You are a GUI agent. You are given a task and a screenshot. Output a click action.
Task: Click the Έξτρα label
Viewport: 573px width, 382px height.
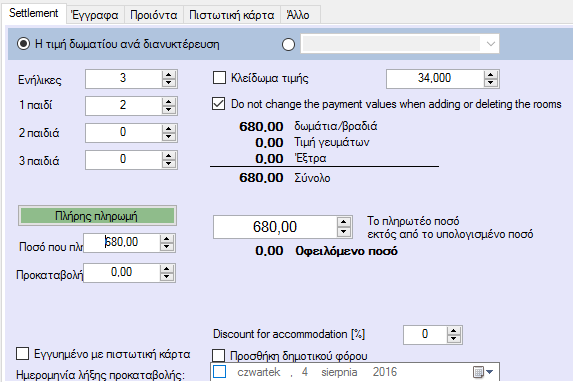[310, 158]
